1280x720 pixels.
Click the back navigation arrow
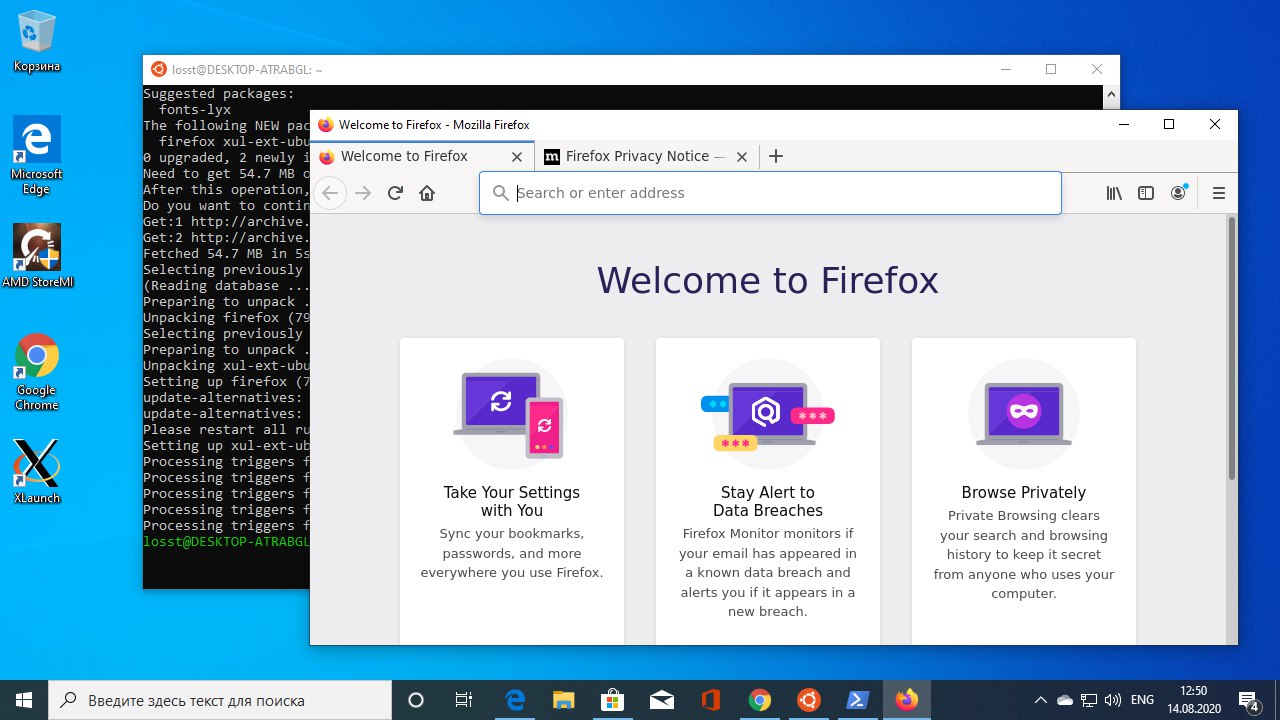coord(330,193)
